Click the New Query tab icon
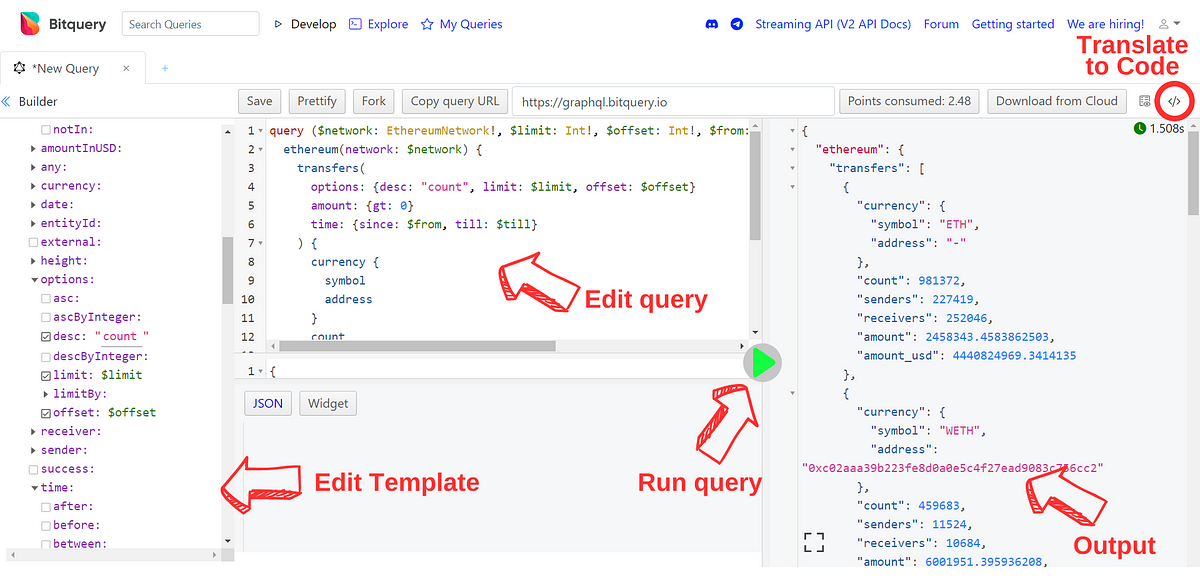The image size is (1200, 586). [x=20, y=68]
